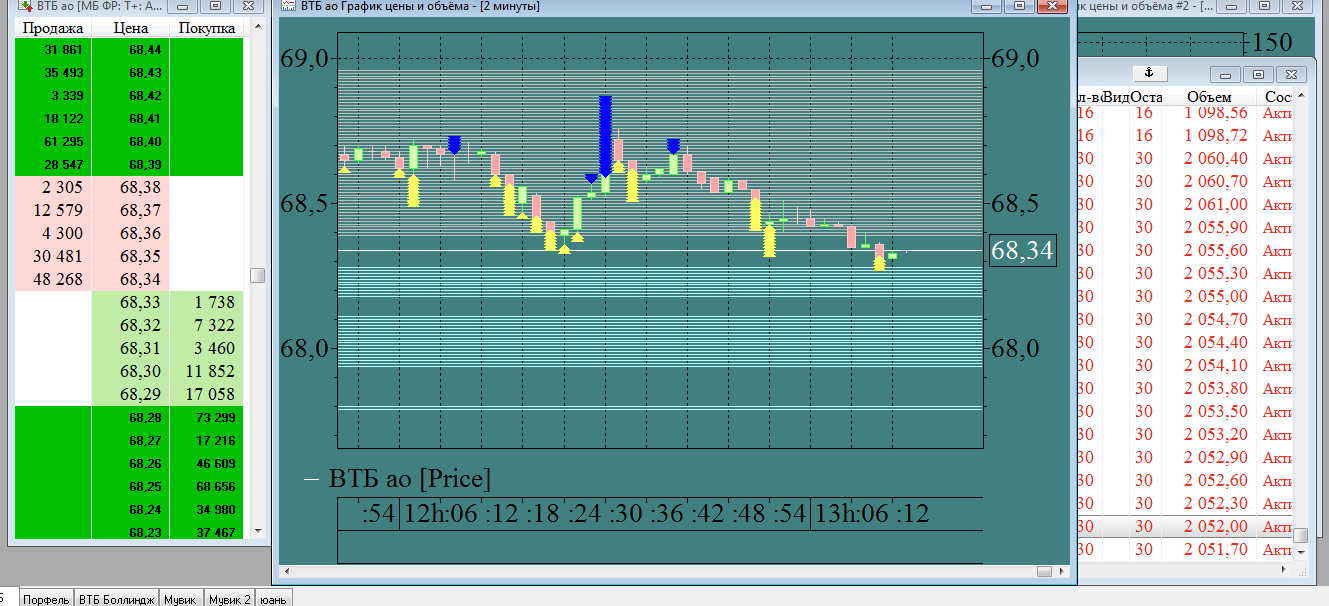The image size is (1329, 606).
Task: Go to the Мувик 2 tab
Action: [229, 599]
